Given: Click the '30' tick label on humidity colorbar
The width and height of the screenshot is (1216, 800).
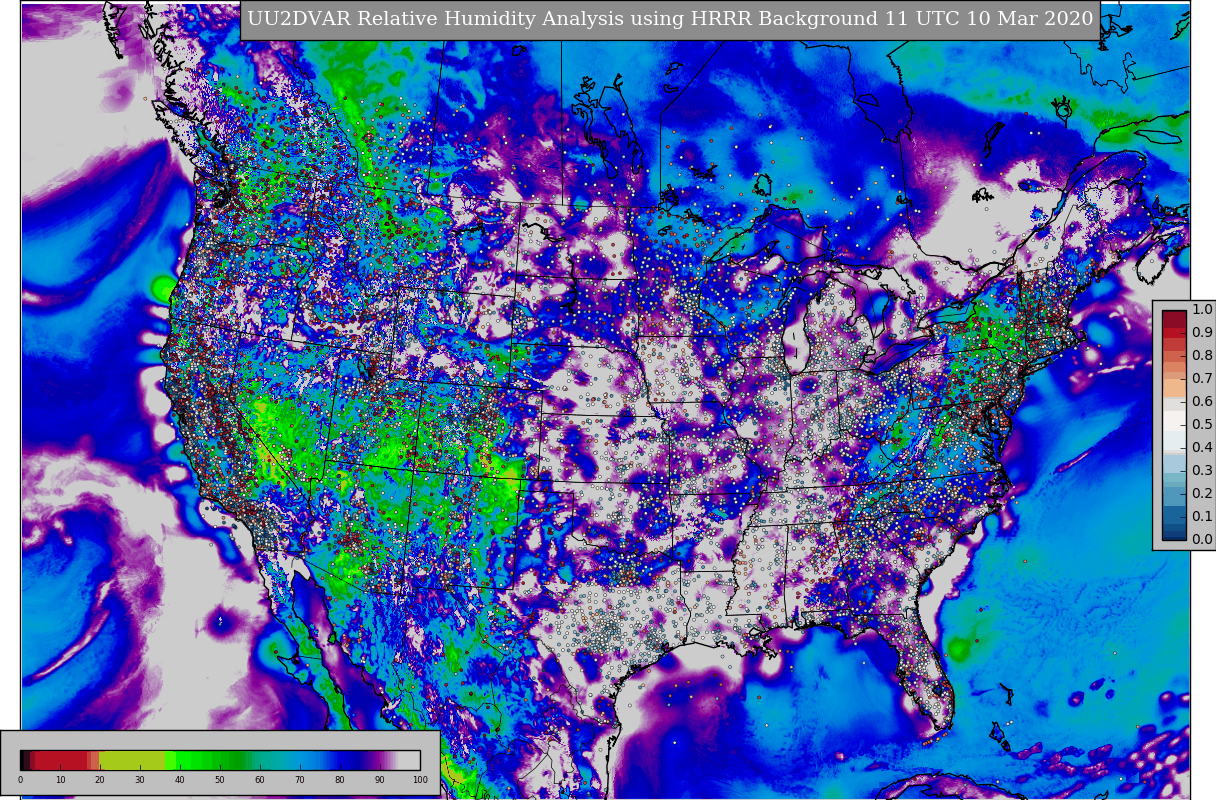Looking at the screenshot, I should tap(140, 779).
